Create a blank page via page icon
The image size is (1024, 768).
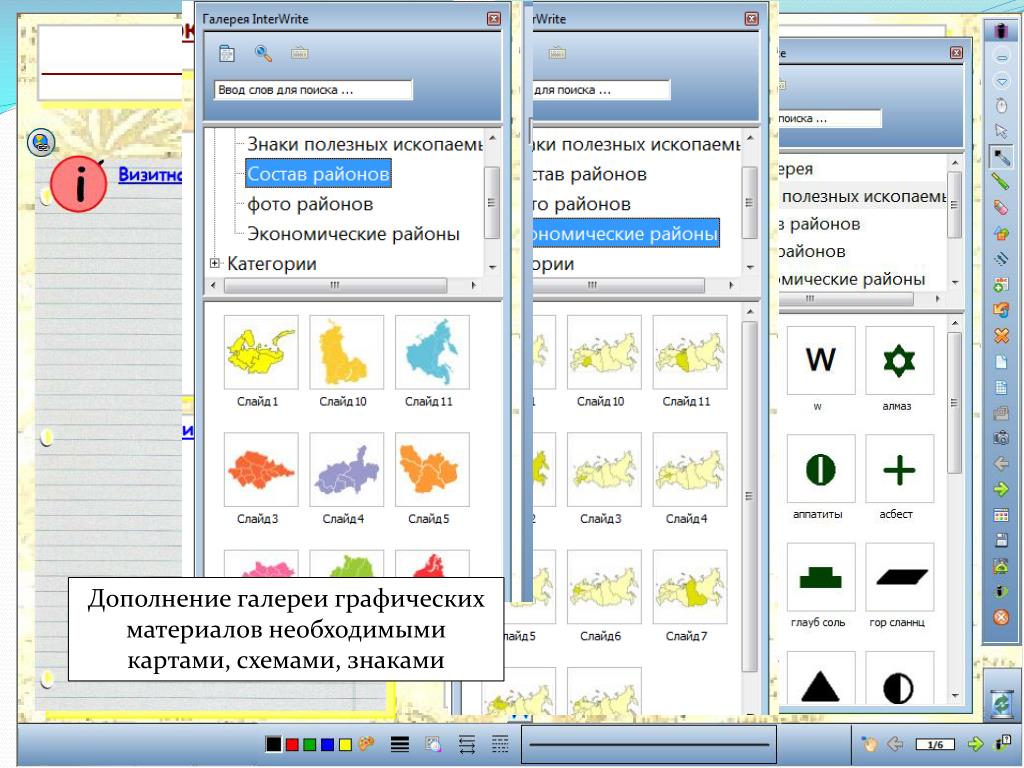(1001, 361)
